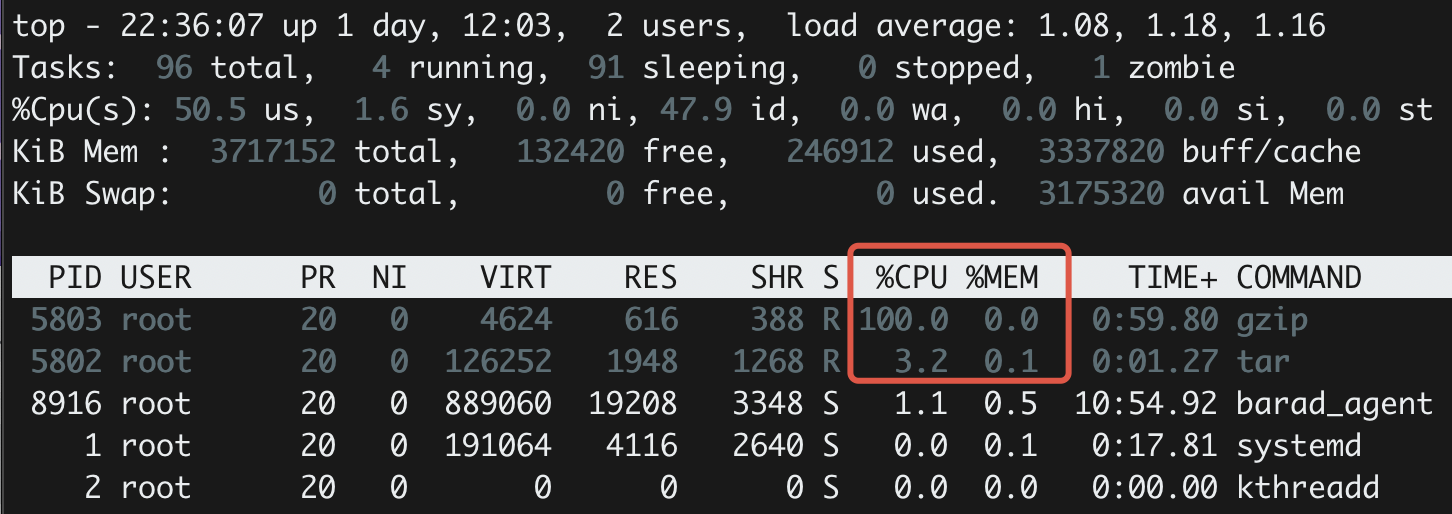Select the gzip process row

coord(726,320)
